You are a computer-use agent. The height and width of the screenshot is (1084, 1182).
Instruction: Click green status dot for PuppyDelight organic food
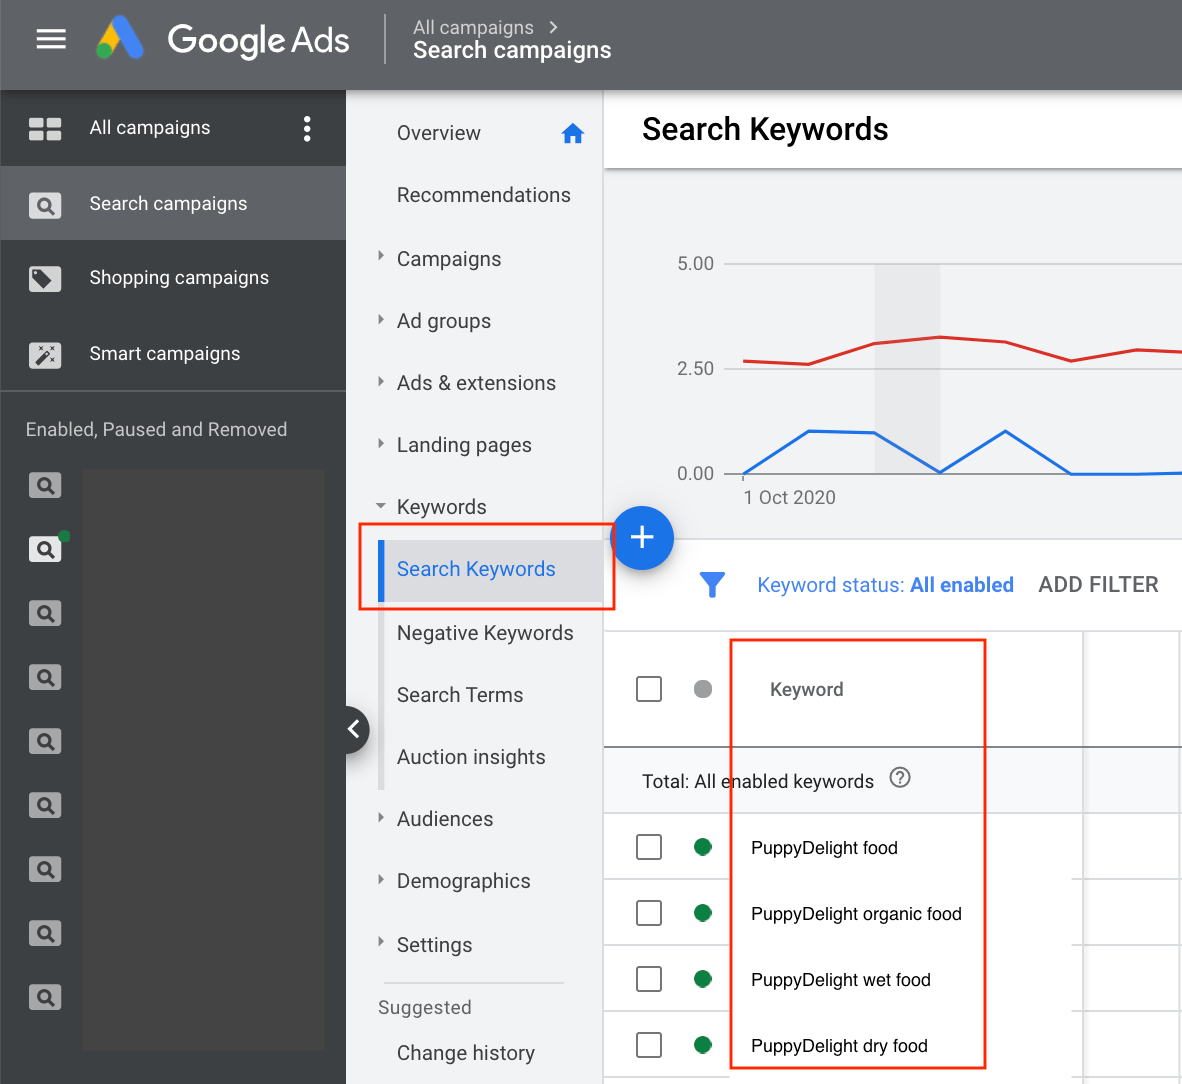click(703, 914)
